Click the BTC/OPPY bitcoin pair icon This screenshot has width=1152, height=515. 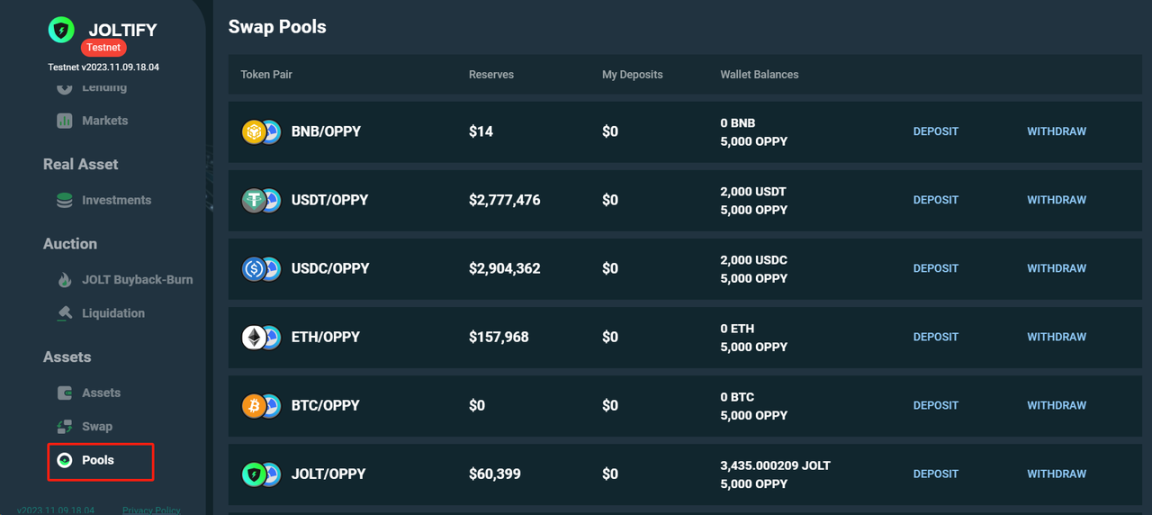(262, 406)
